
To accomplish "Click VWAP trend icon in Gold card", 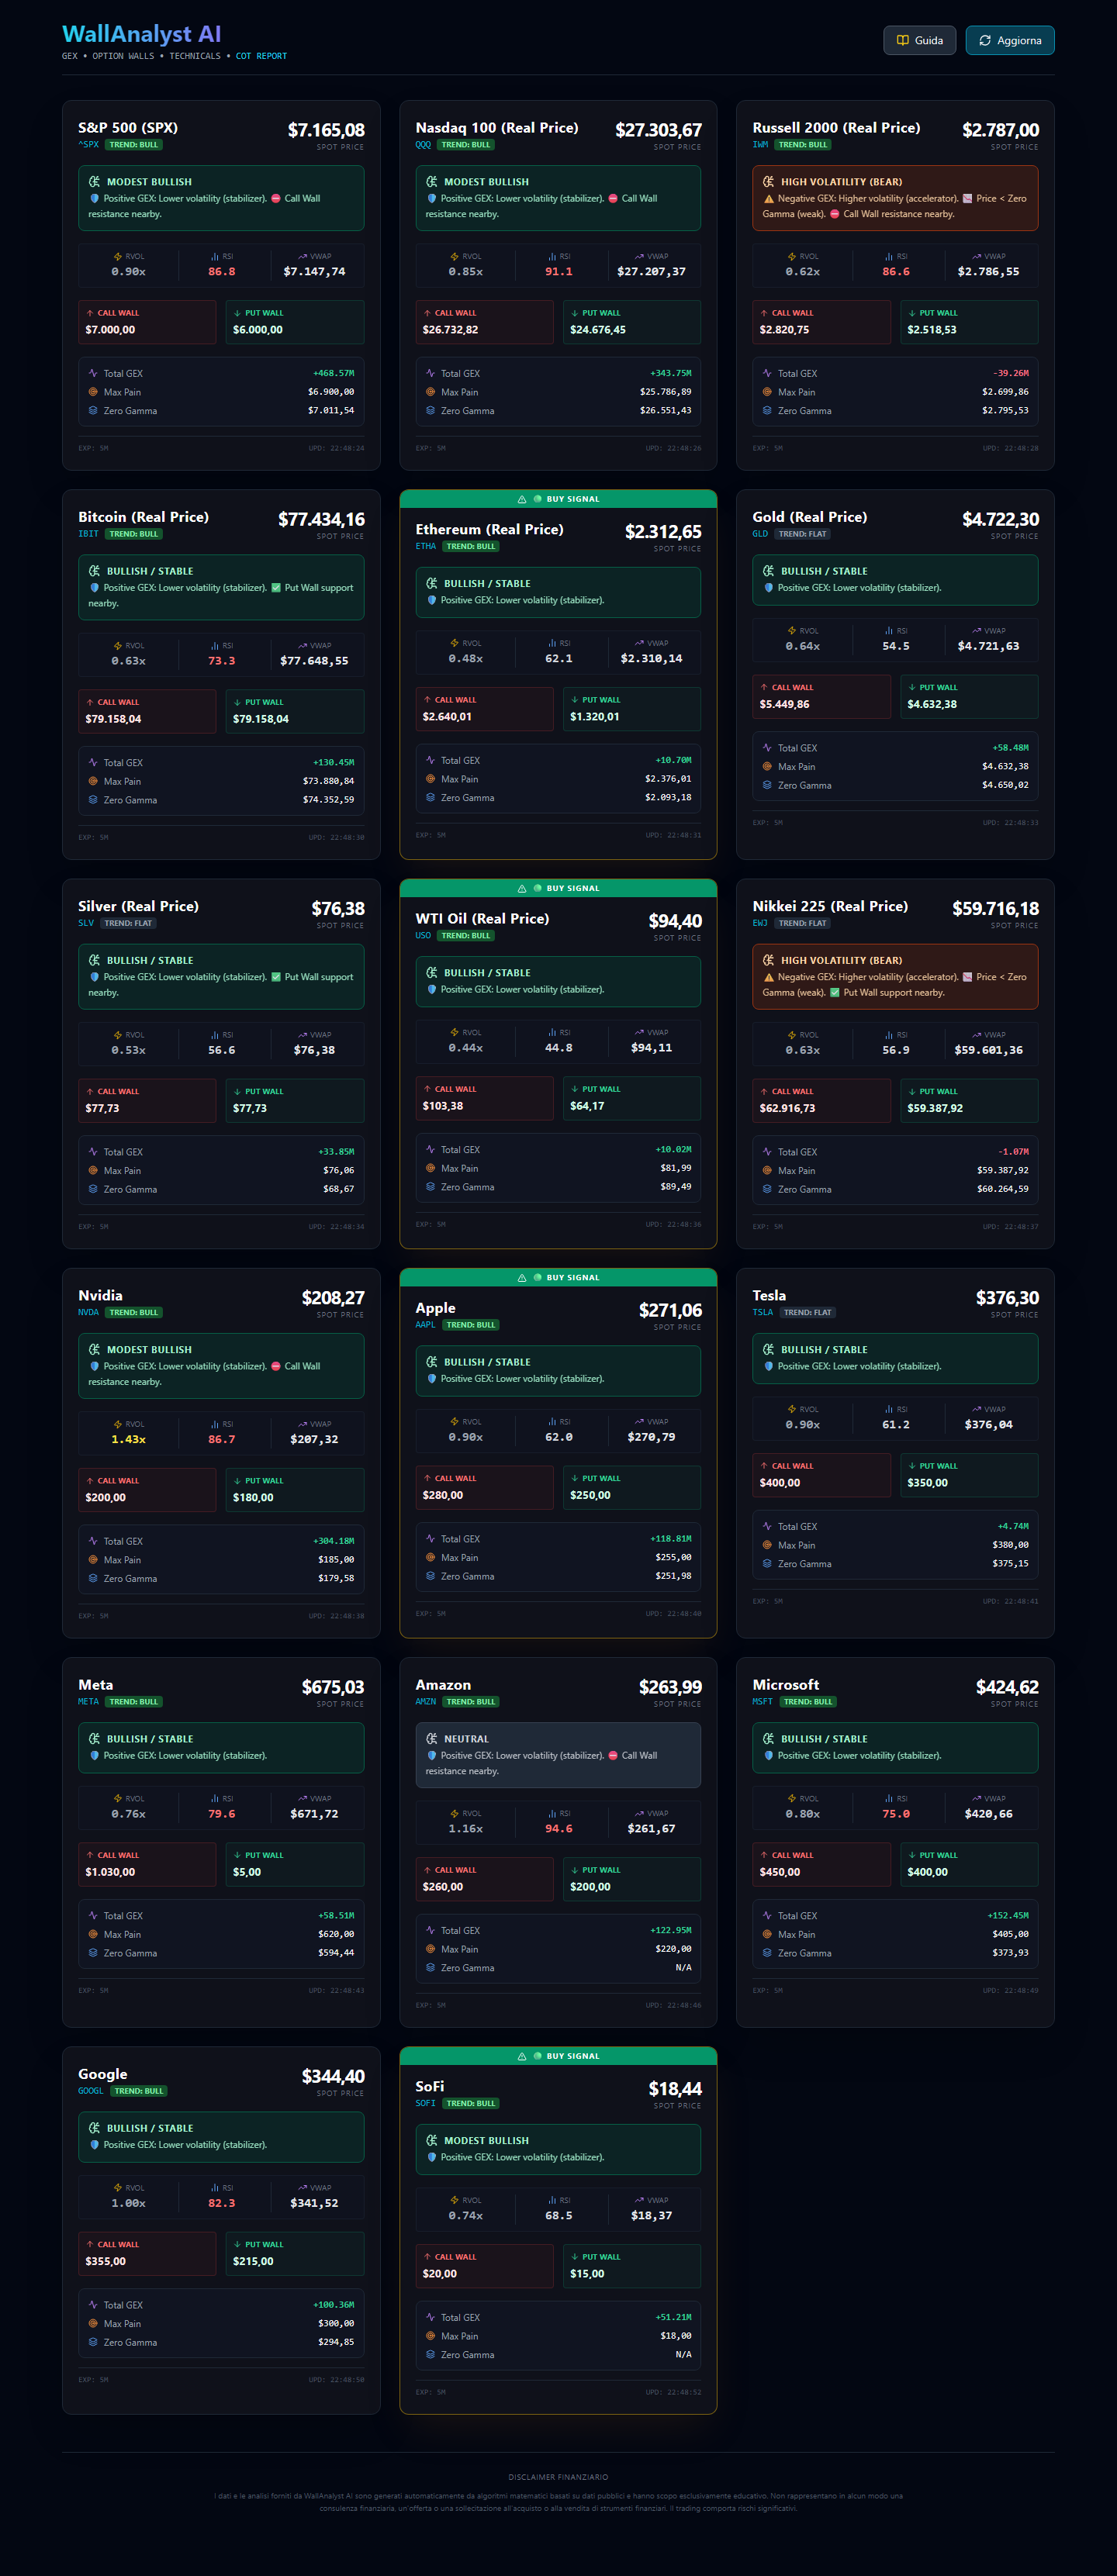I will coord(976,631).
